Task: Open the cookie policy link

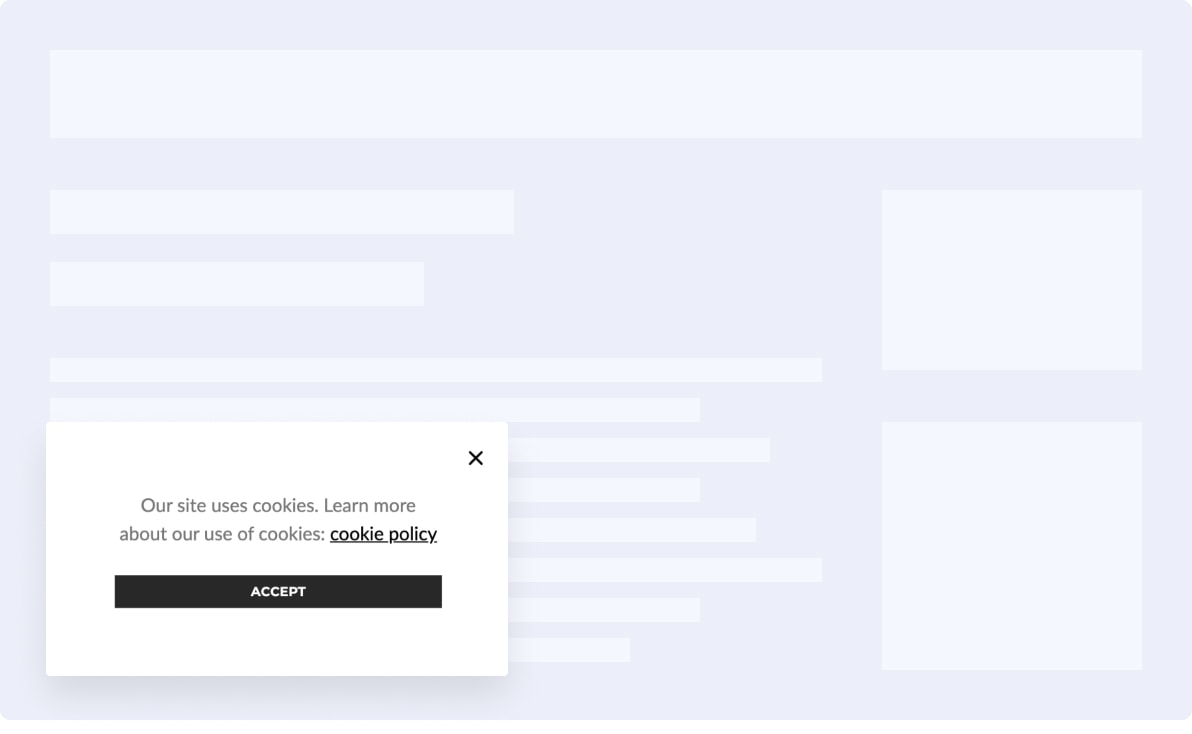Action: pos(383,534)
